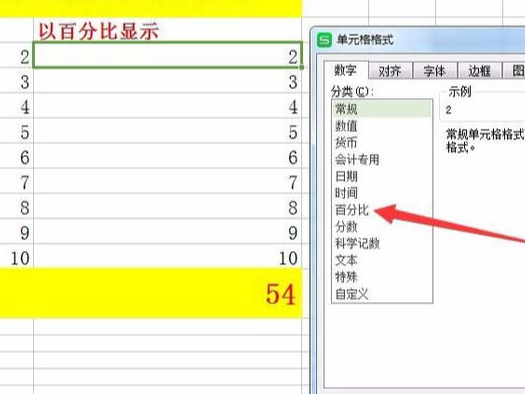
Task: Open the 边框 tab
Action: pos(479,71)
